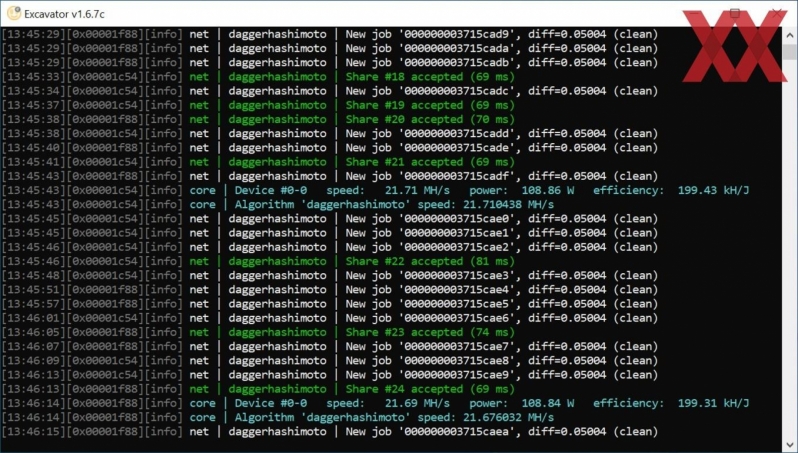
Task: Select job ID '000000003715cae1' text
Action: tap(461, 233)
